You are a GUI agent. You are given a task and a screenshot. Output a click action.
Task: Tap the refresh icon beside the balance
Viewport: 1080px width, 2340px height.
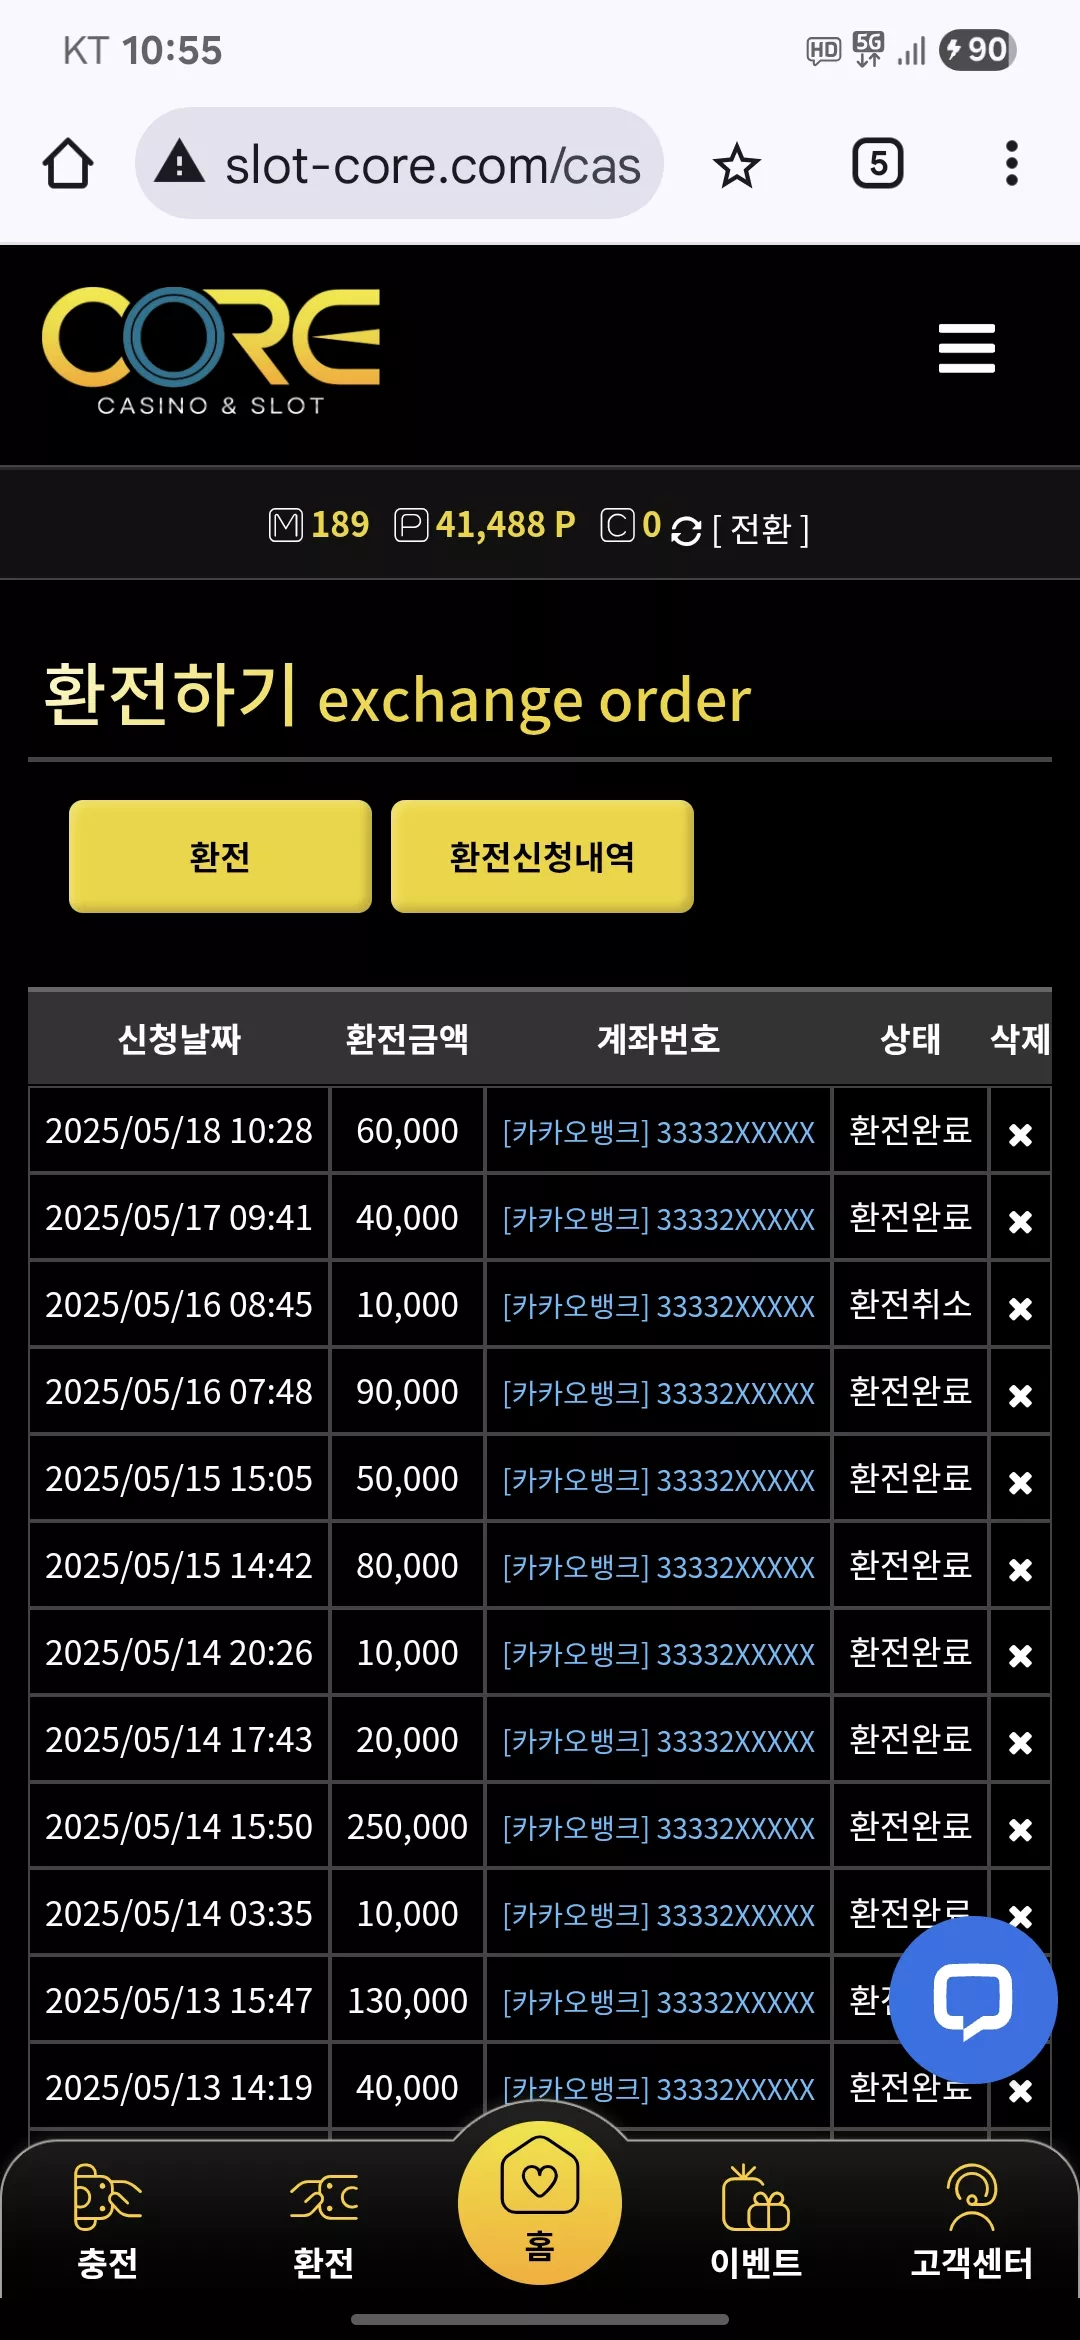[x=685, y=530]
